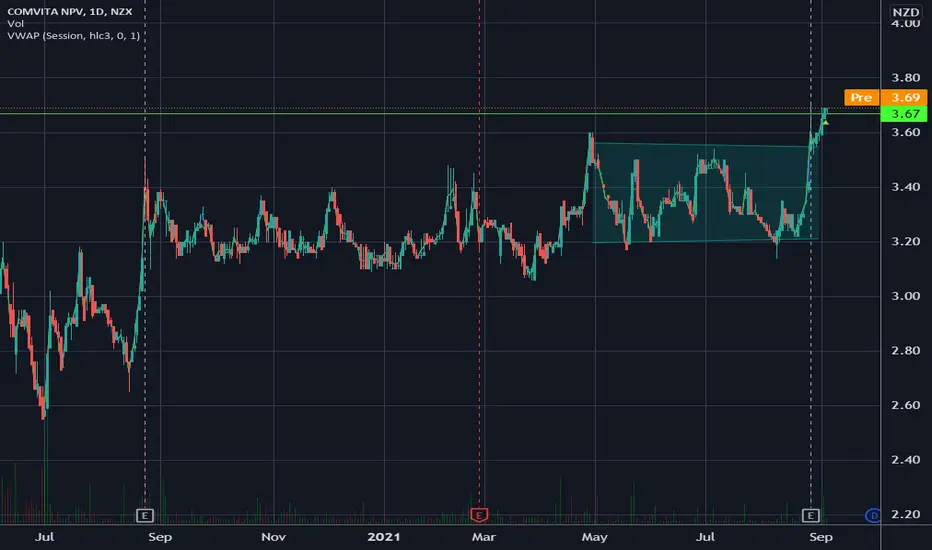Click the 3.20 price axis label
932x550 pixels.
(x=905, y=241)
